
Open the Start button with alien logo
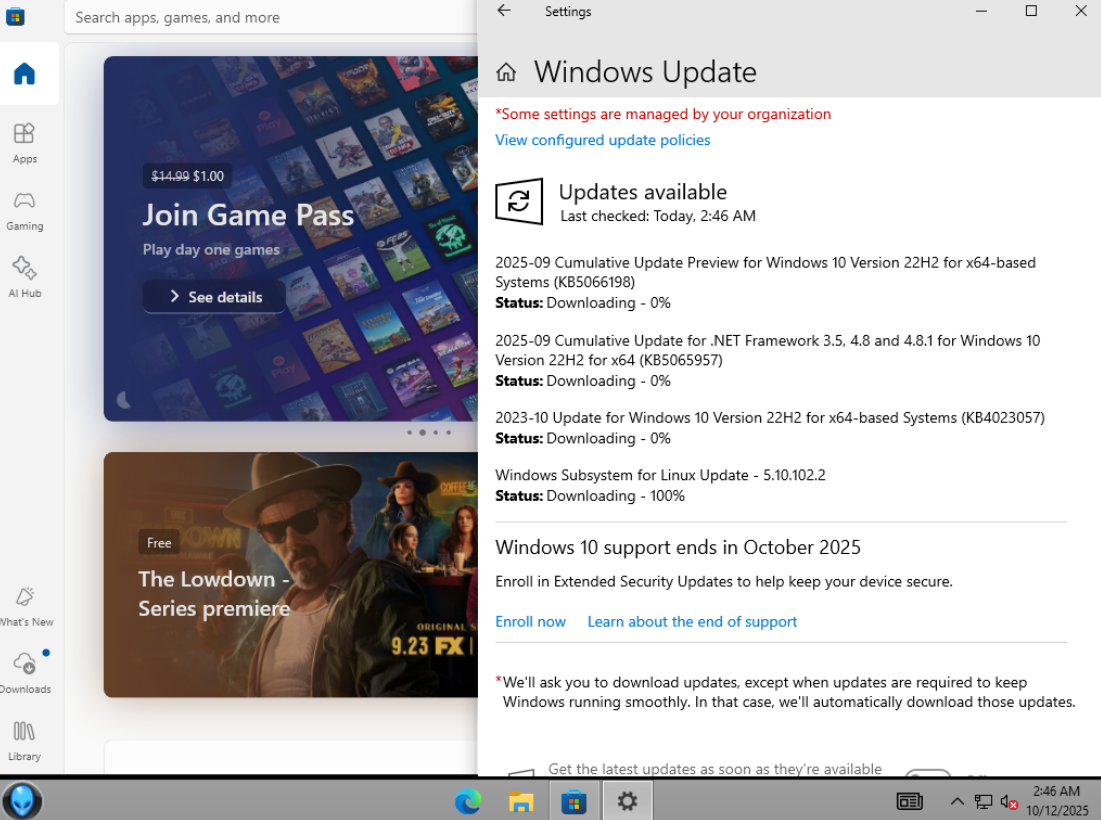pyautogui.click(x=22, y=801)
